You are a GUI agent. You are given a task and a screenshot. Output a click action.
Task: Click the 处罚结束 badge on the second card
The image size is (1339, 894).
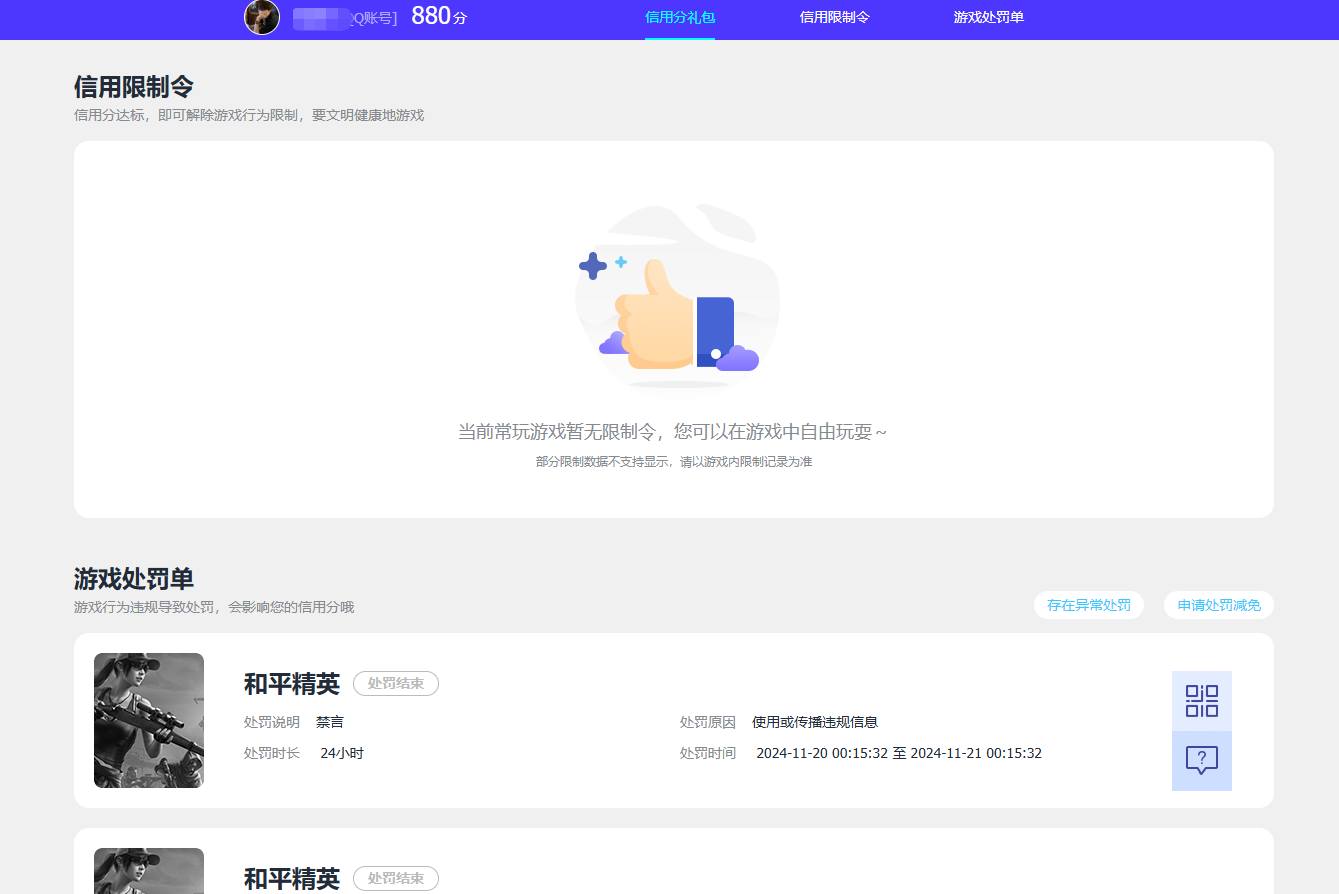[396, 878]
